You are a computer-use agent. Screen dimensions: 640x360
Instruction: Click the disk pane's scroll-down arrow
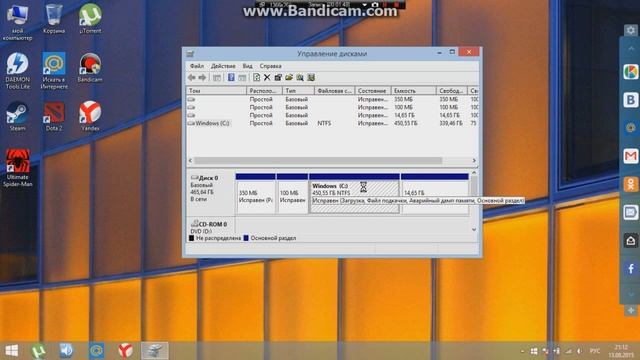tap(474, 229)
